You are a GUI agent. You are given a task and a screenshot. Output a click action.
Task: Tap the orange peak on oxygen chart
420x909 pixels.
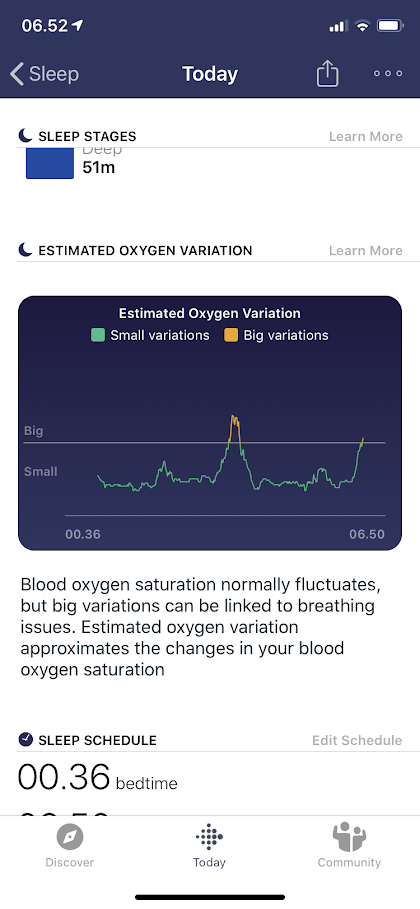pyautogui.click(x=234, y=429)
